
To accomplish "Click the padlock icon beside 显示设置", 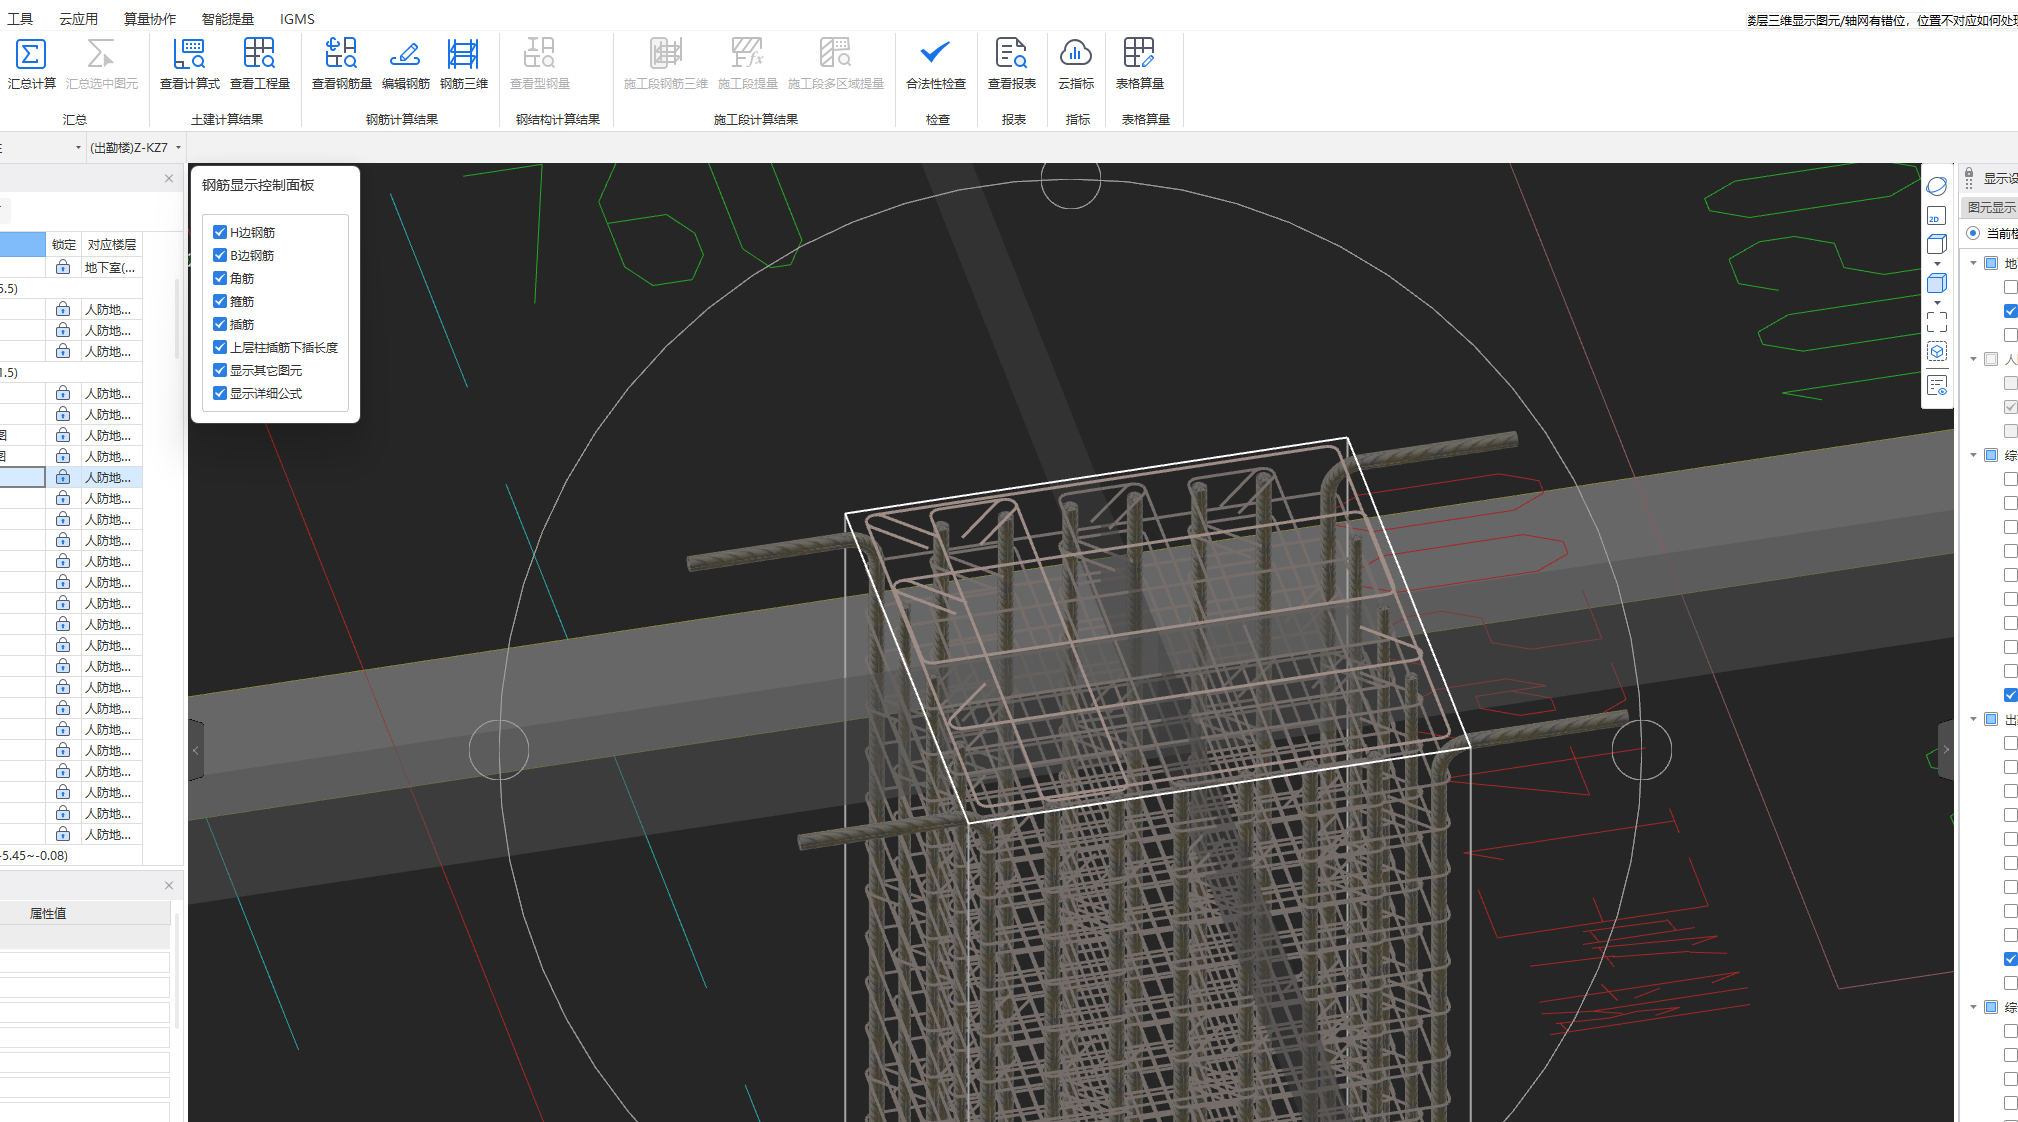I will [x=1969, y=174].
